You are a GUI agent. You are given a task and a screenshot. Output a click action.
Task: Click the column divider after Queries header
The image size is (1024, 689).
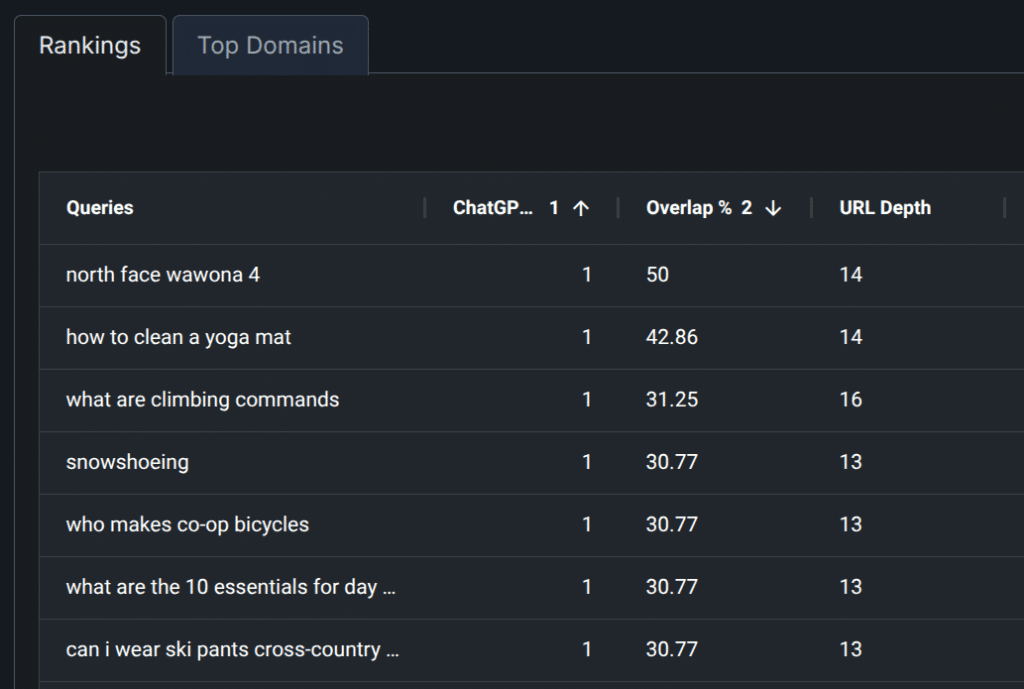[x=425, y=208]
